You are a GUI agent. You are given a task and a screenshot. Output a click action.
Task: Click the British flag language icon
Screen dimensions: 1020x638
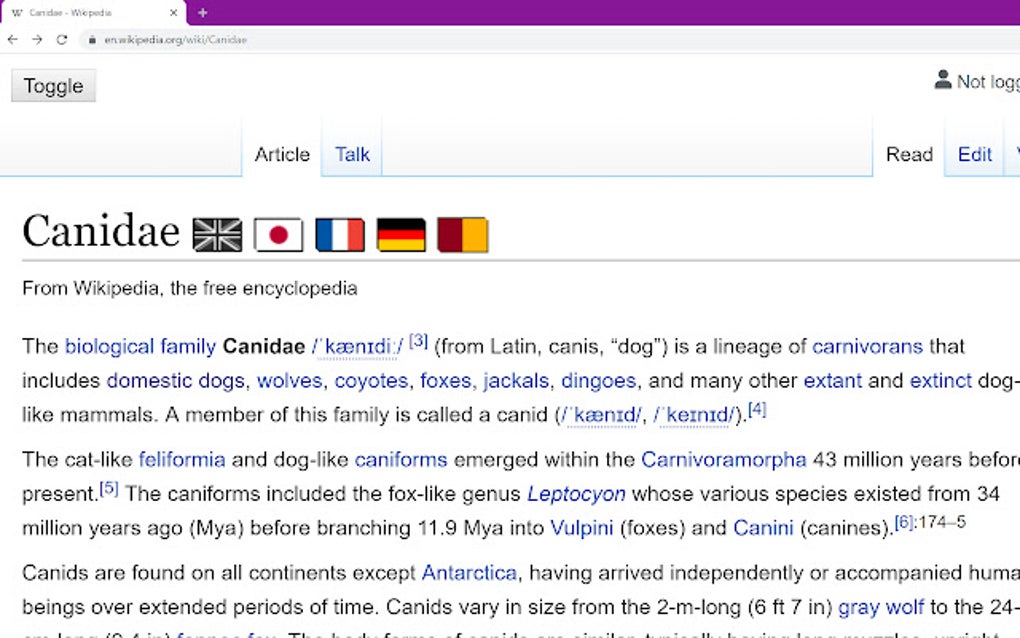216,234
